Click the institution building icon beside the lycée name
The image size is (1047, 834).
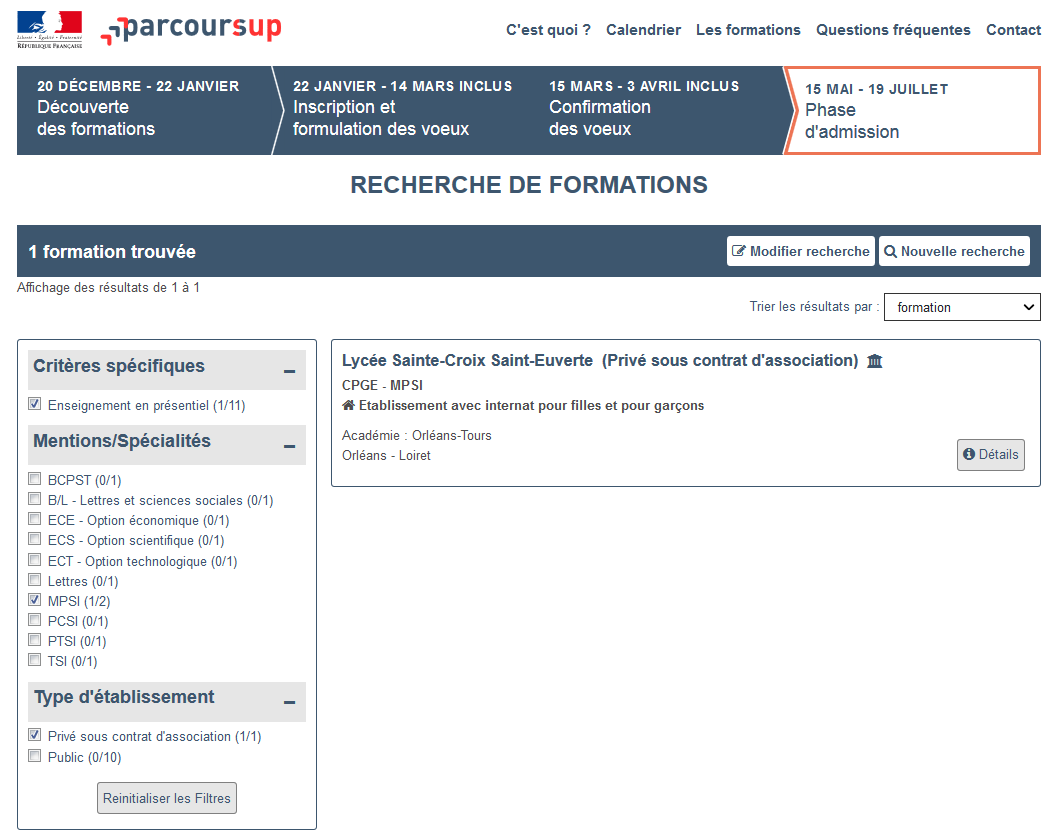pos(875,361)
